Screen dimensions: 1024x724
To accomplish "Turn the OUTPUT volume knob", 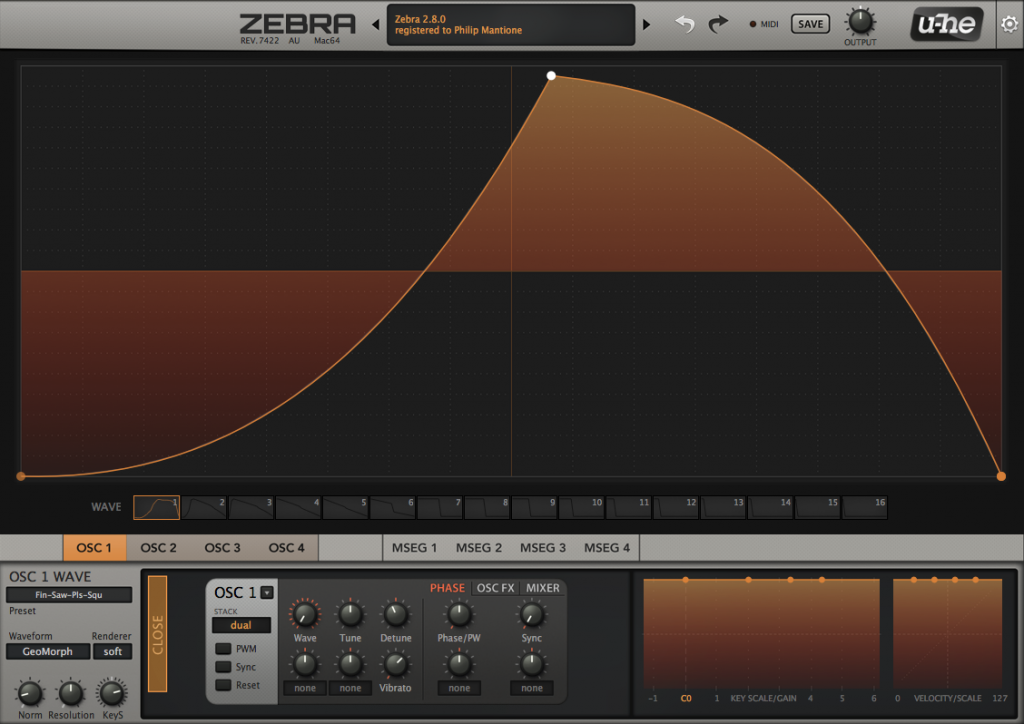I will pos(860,20).
